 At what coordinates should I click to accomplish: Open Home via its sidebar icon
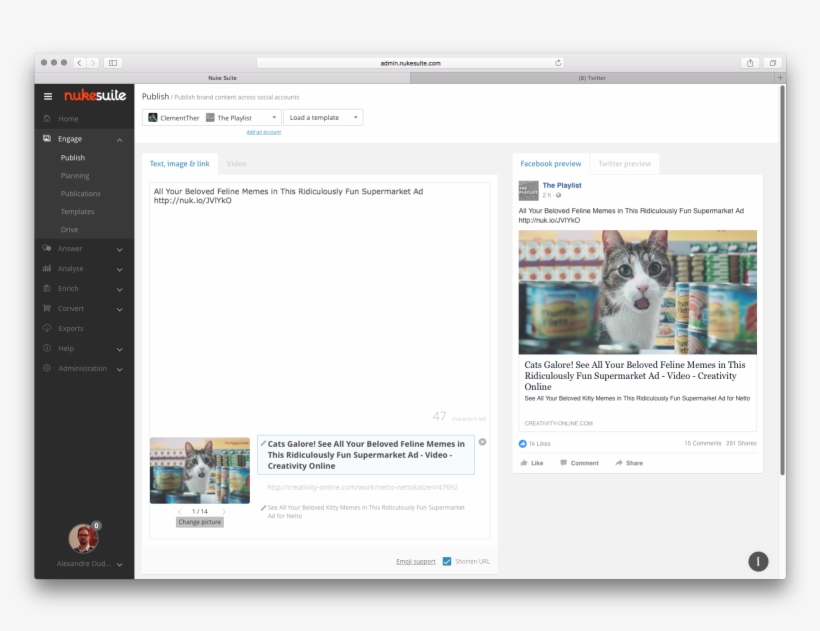pos(47,119)
